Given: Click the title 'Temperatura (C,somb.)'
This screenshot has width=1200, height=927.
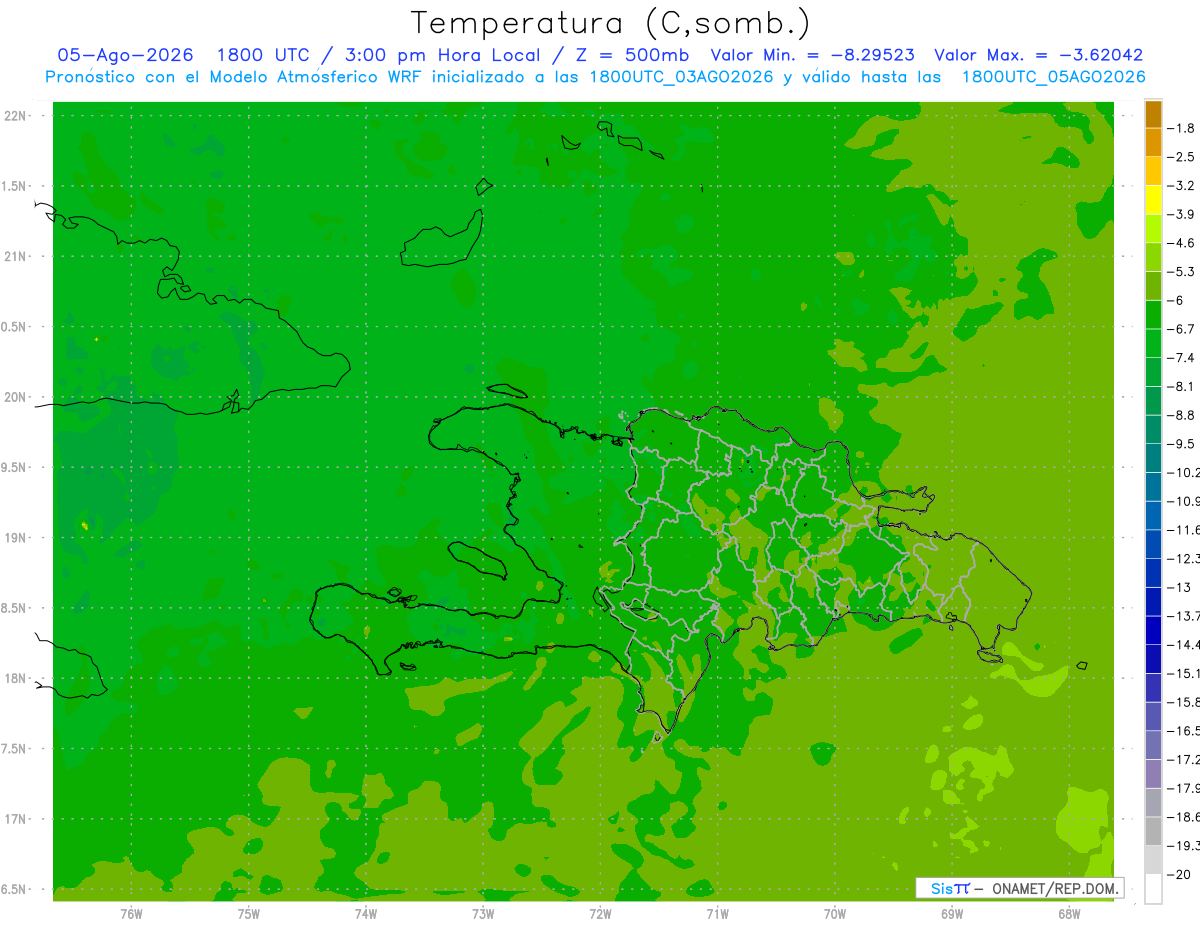Looking at the screenshot, I should click(x=610, y=23).
